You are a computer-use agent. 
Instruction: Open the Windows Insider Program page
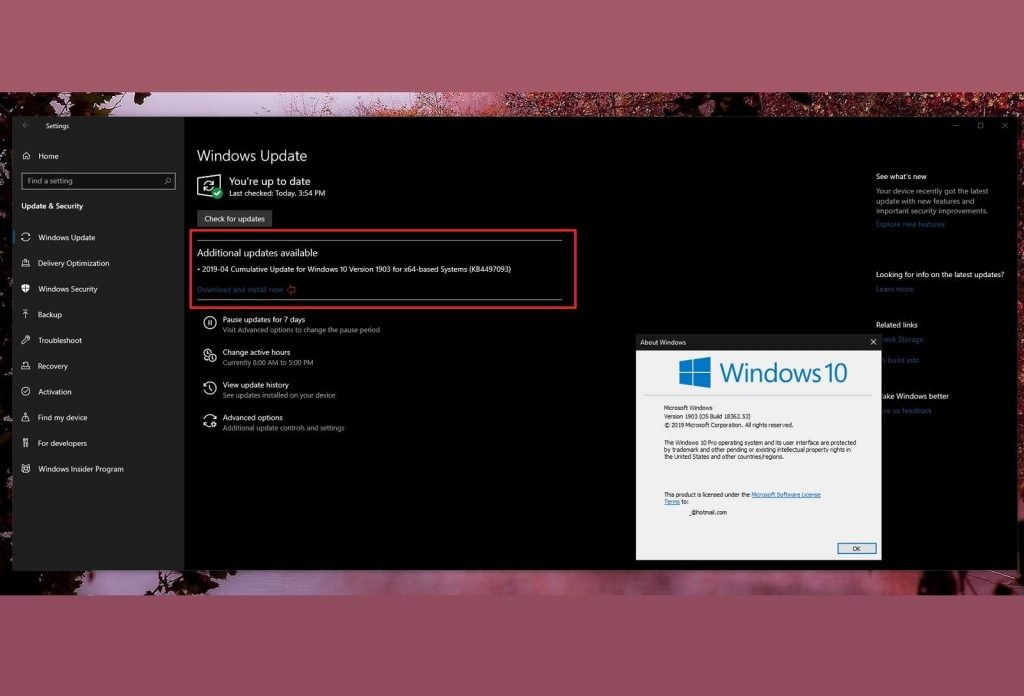point(80,469)
